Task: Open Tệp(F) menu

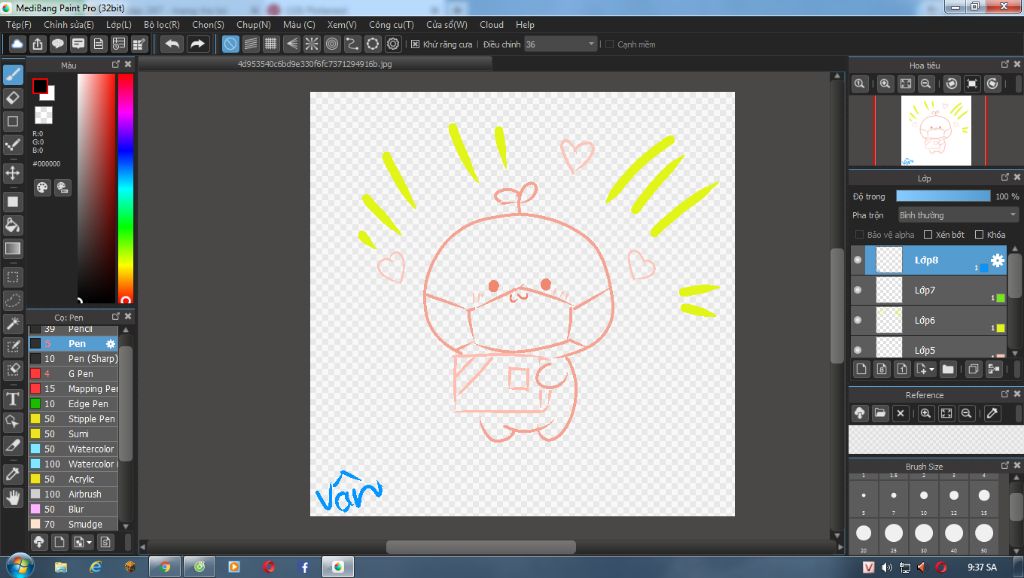Action: [x=19, y=25]
